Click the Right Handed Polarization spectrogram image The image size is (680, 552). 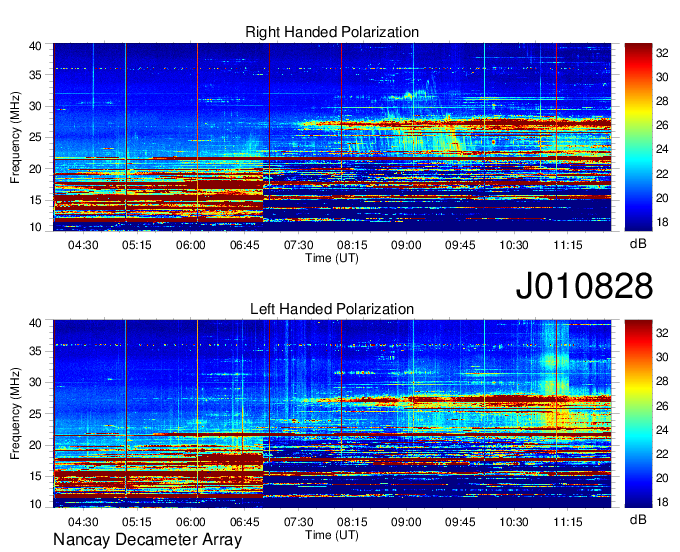[x=332, y=137]
